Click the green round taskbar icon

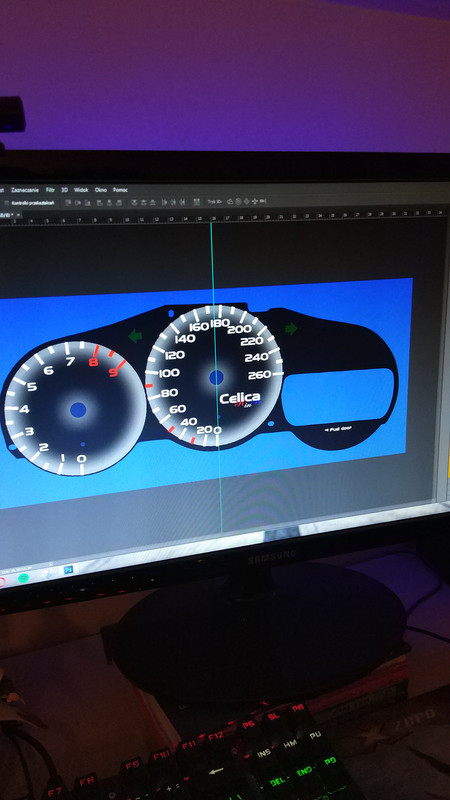tap(23, 578)
